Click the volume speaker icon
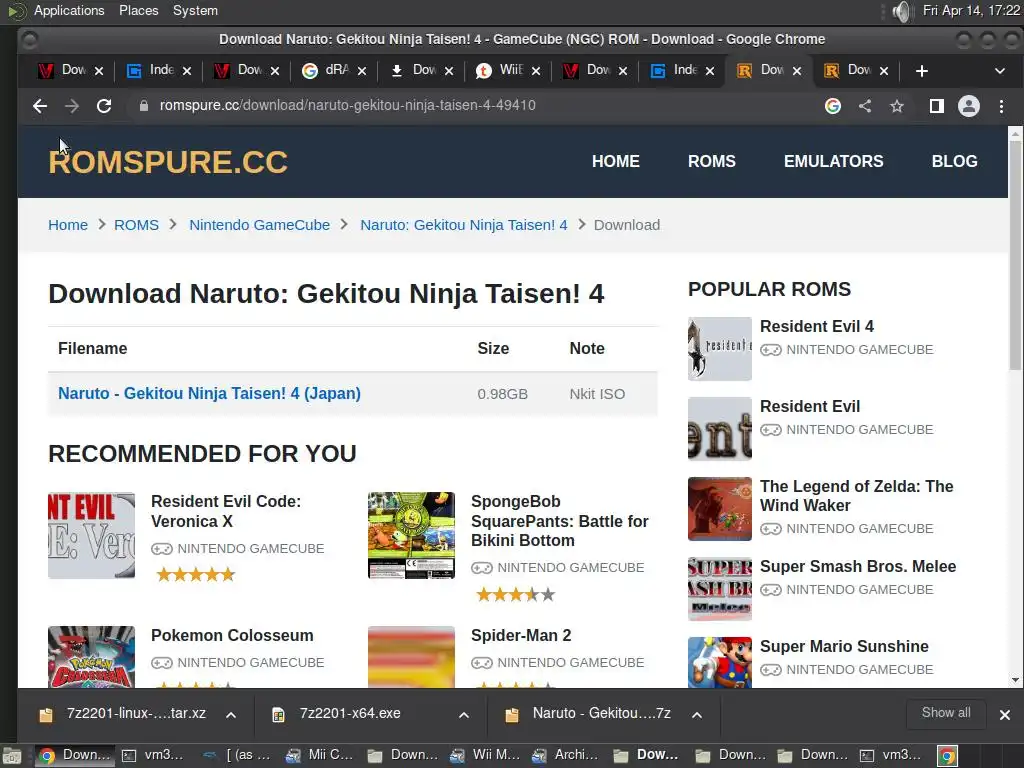1024x768 pixels. click(902, 11)
